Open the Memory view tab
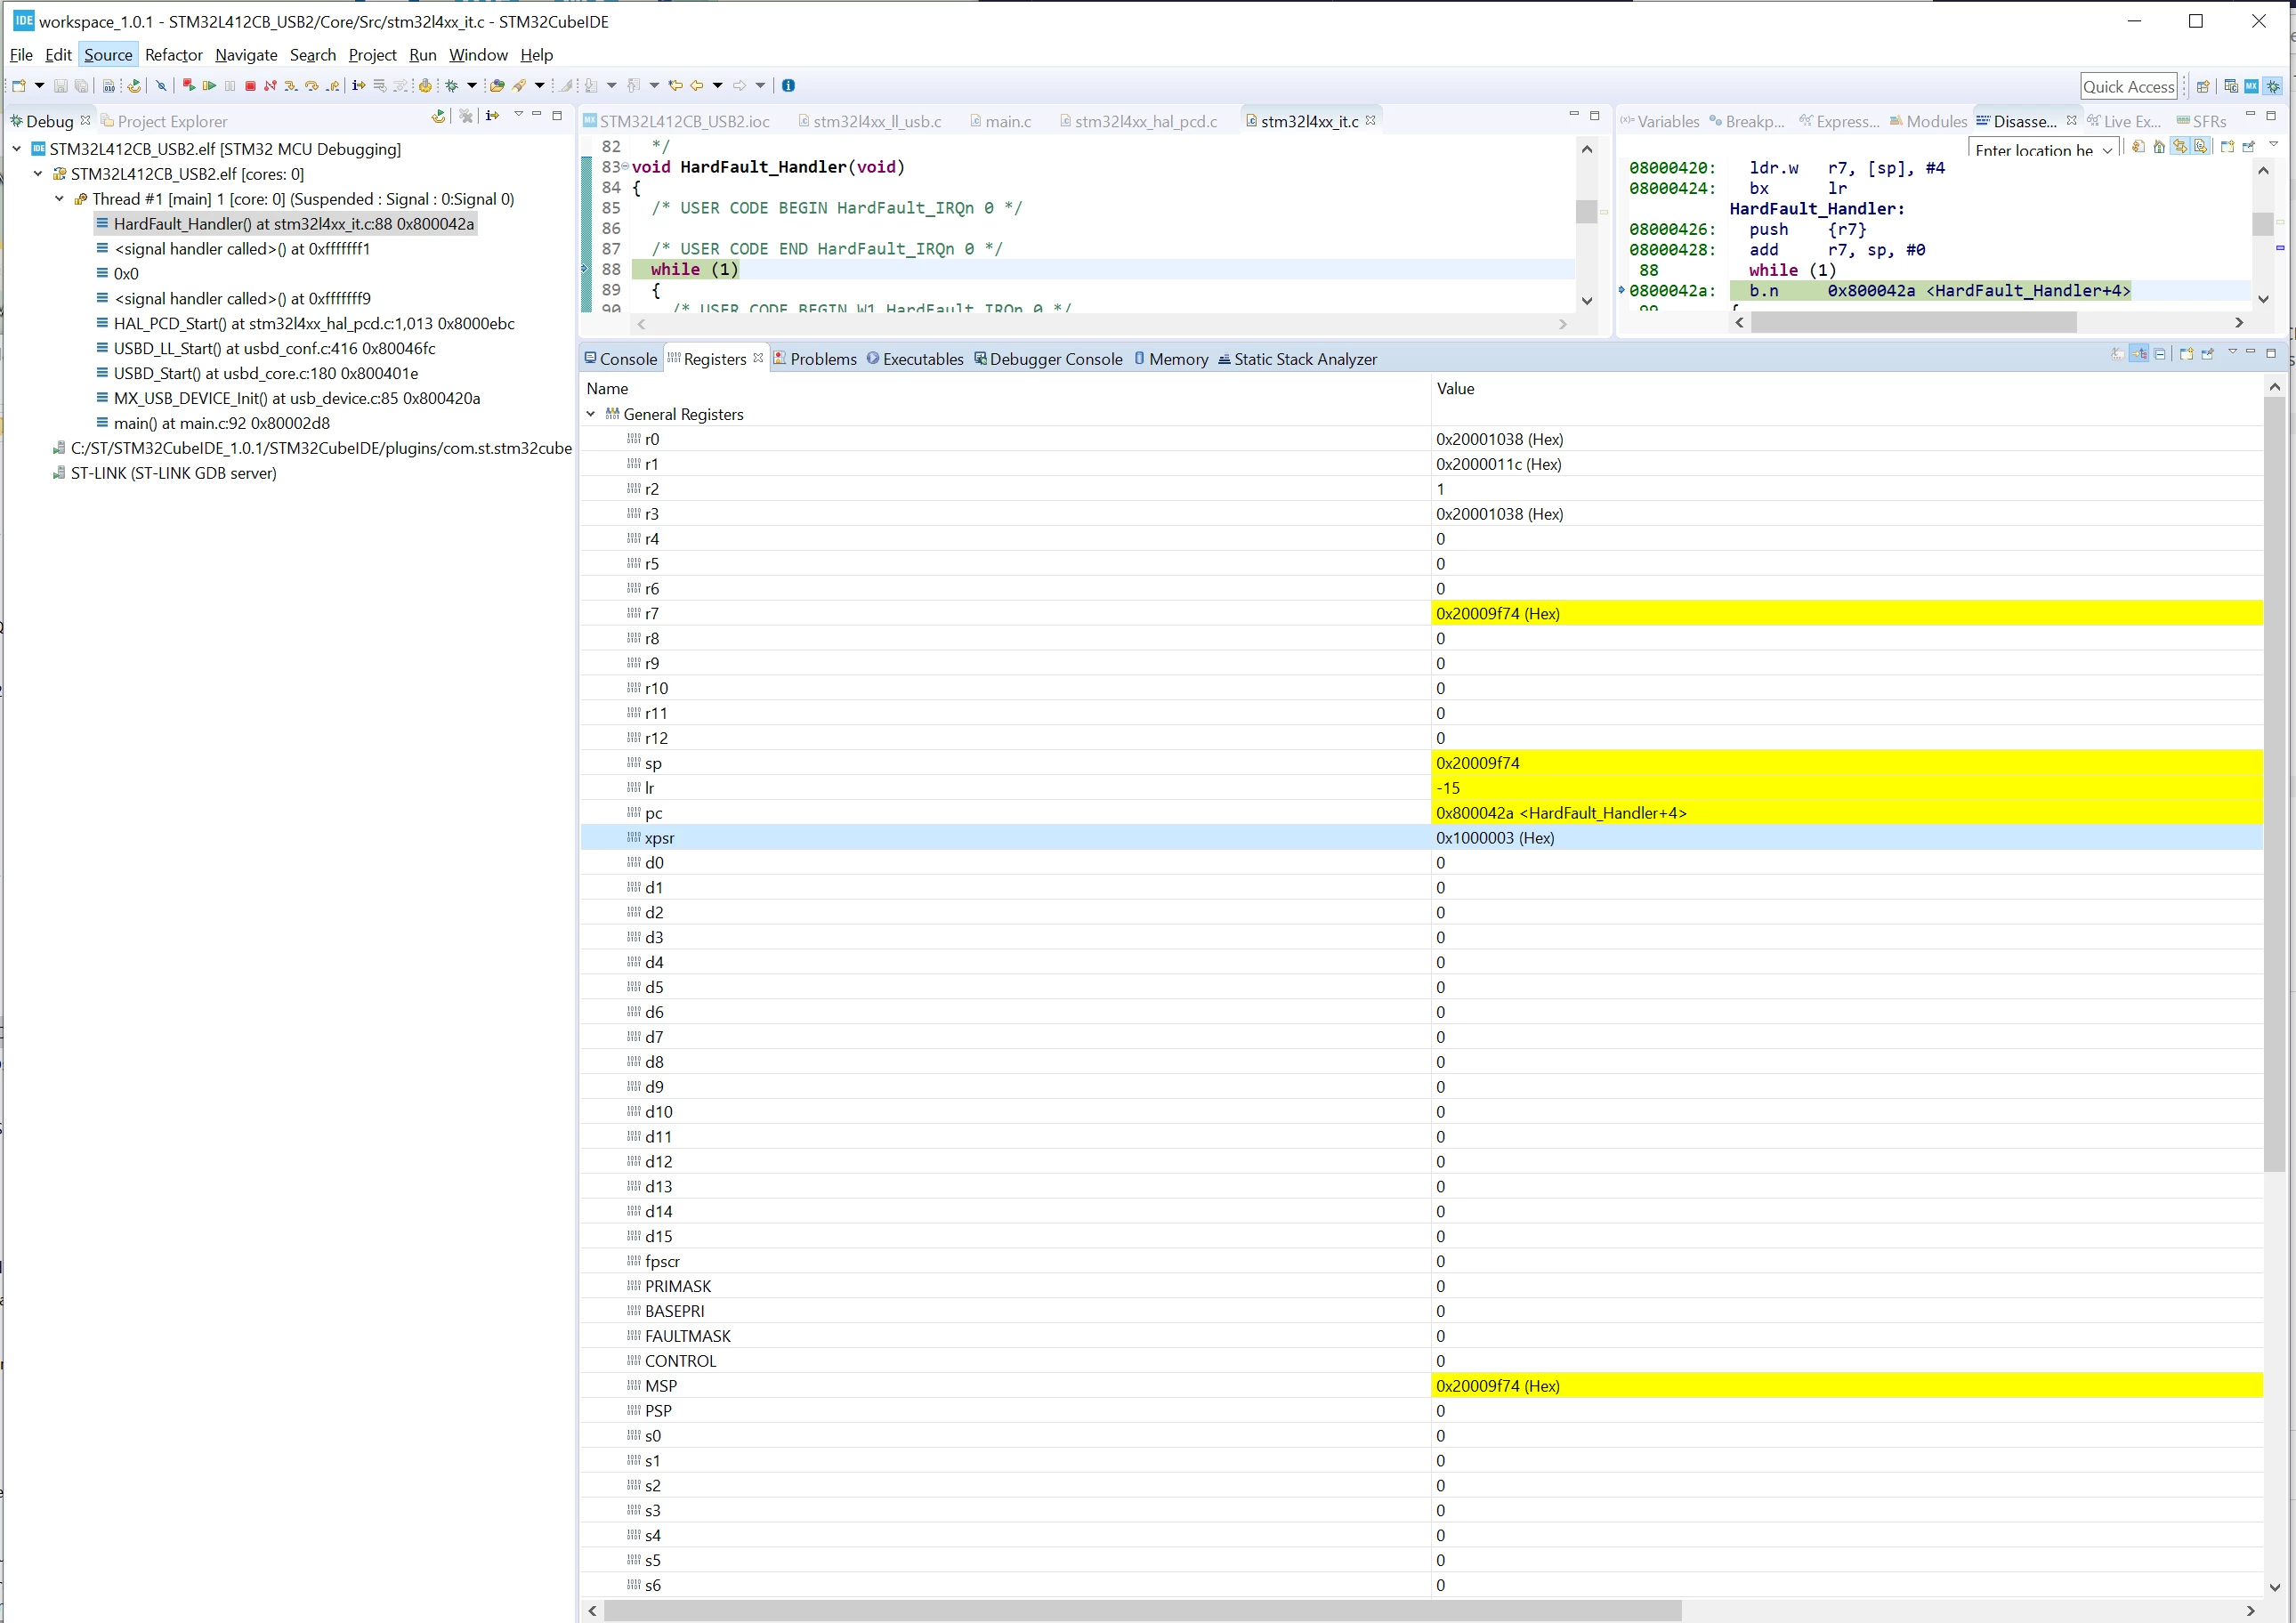 coord(1171,359)
